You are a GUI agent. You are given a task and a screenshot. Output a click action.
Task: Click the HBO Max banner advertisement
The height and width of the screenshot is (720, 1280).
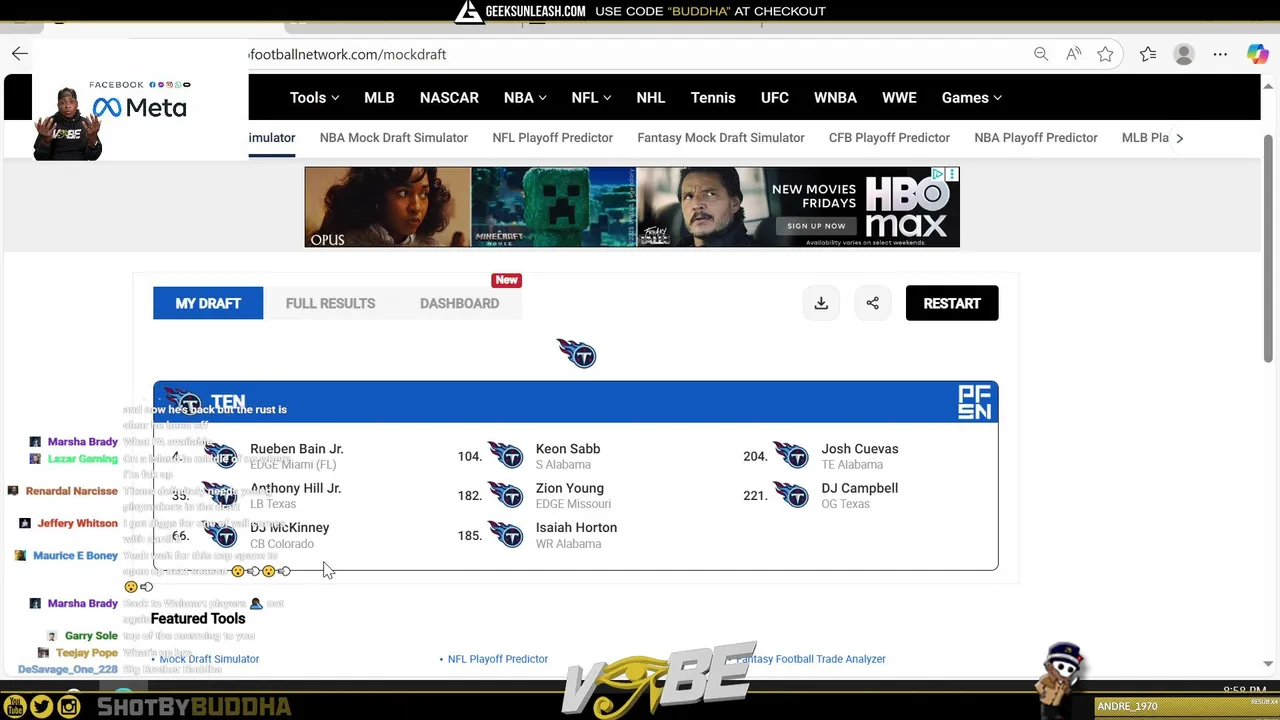[632, 207]
